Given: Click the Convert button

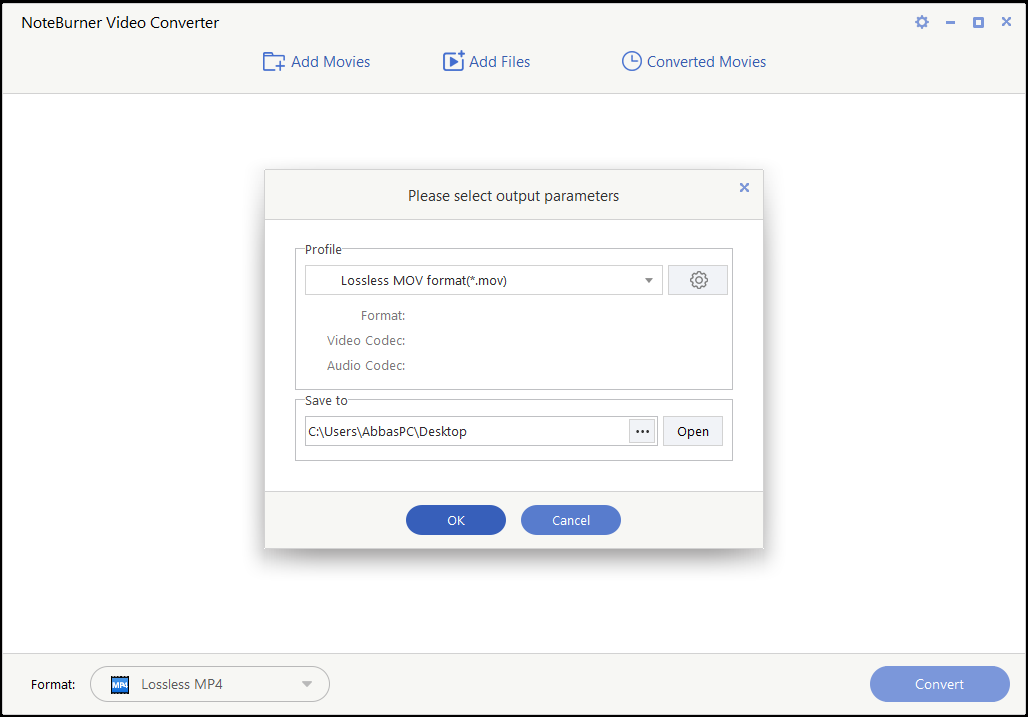Looking at the screenshot, I should click(939, 684).
